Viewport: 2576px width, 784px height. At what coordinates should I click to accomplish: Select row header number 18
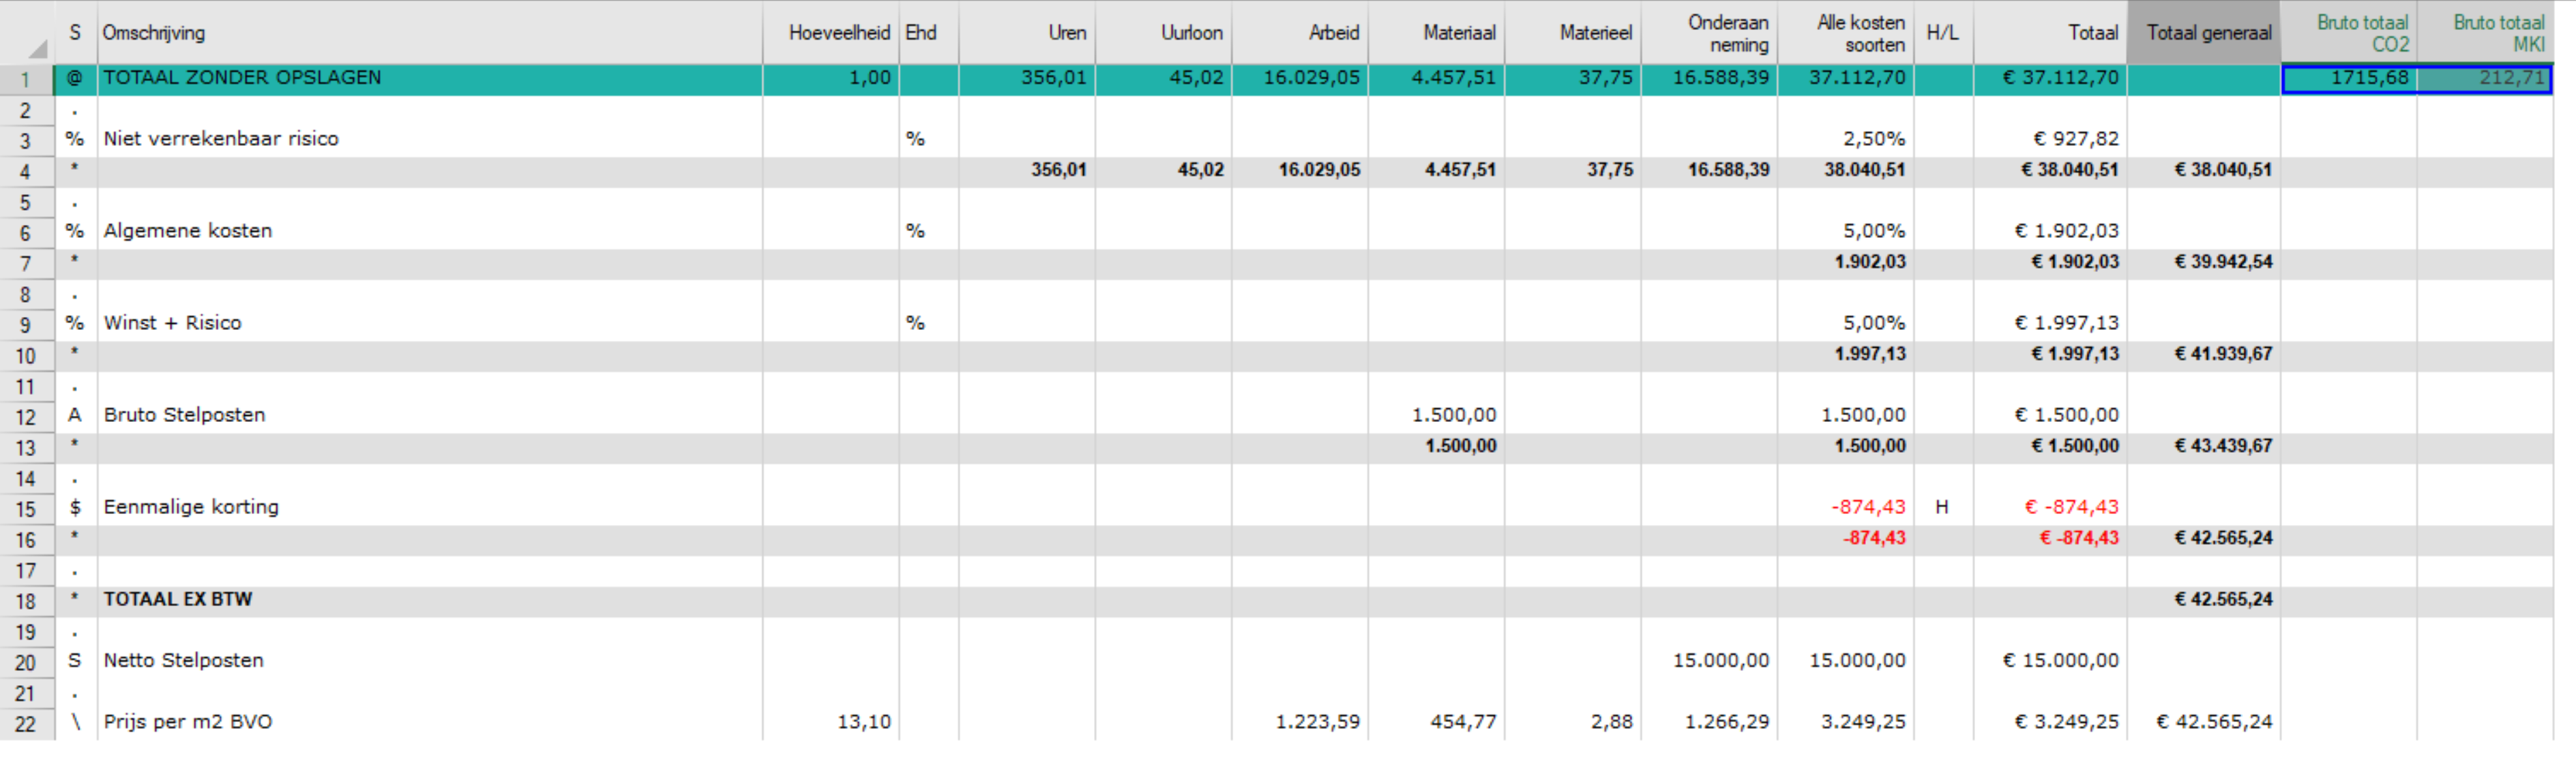click(x=26, y=602)
